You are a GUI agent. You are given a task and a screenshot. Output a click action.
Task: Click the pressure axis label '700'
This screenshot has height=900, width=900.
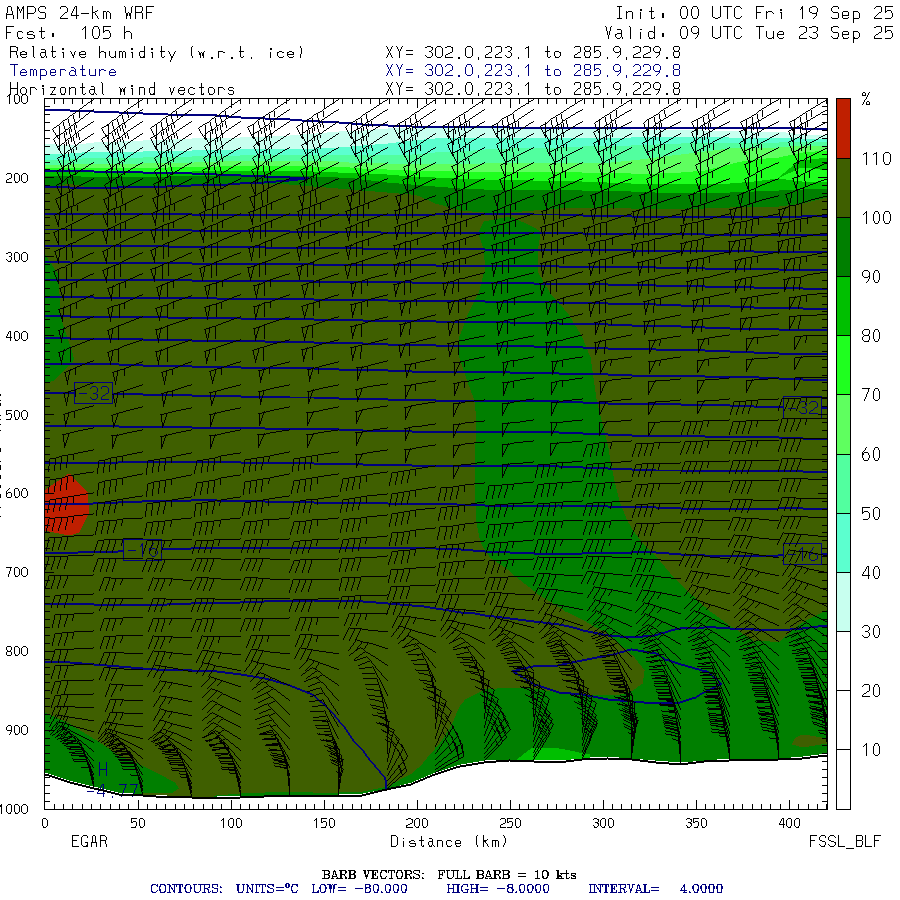17,572
